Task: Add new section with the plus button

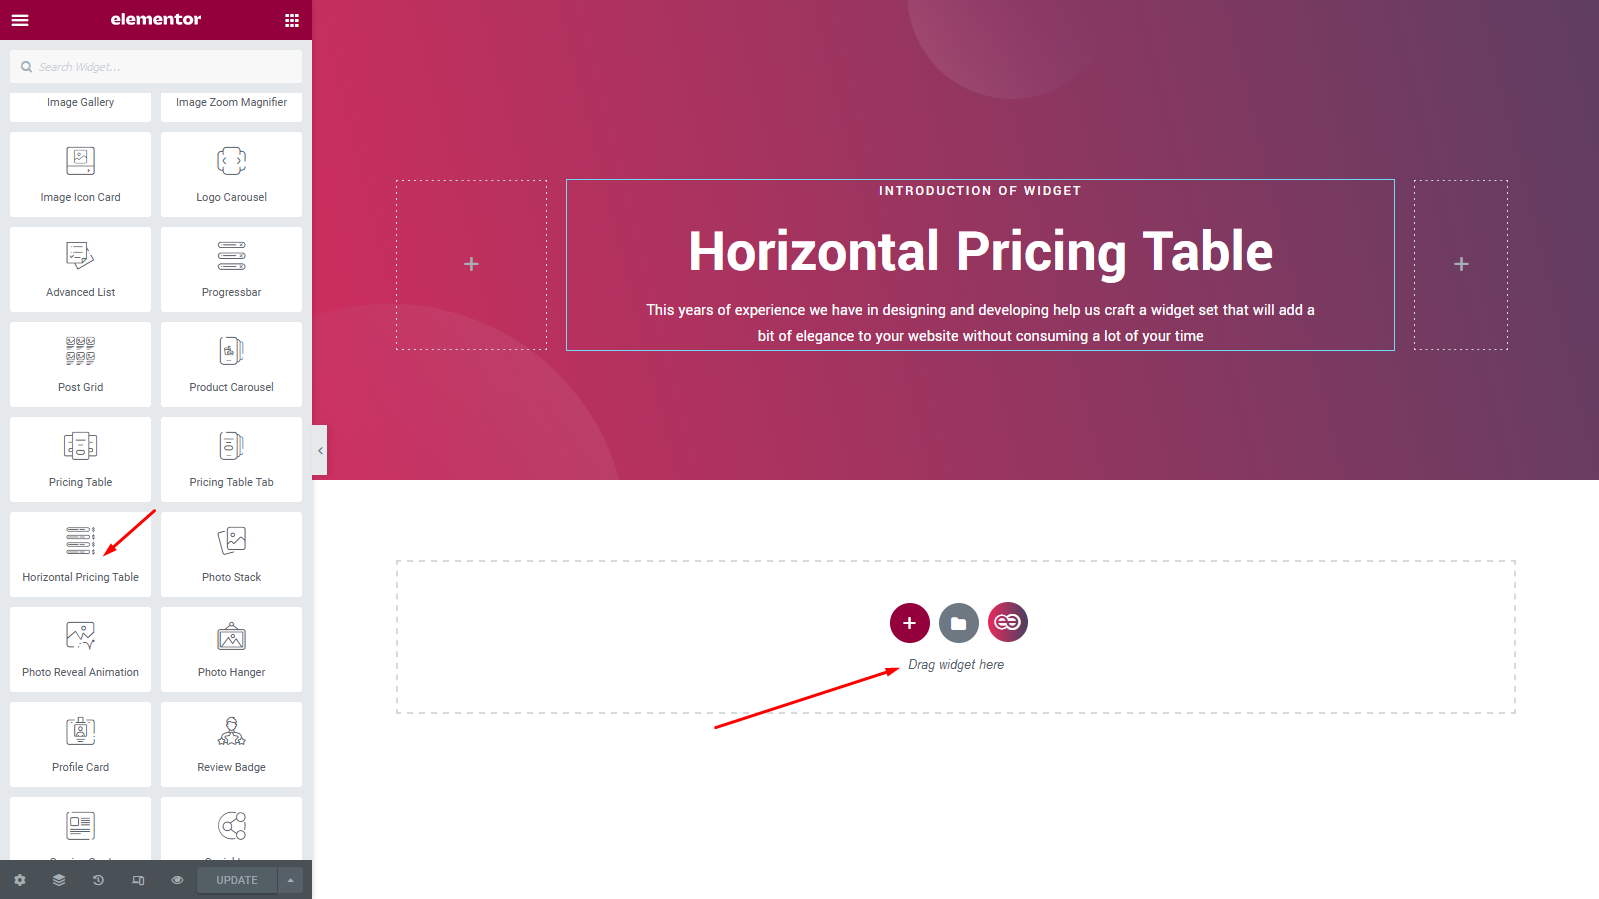Action: tap(909, 622)
